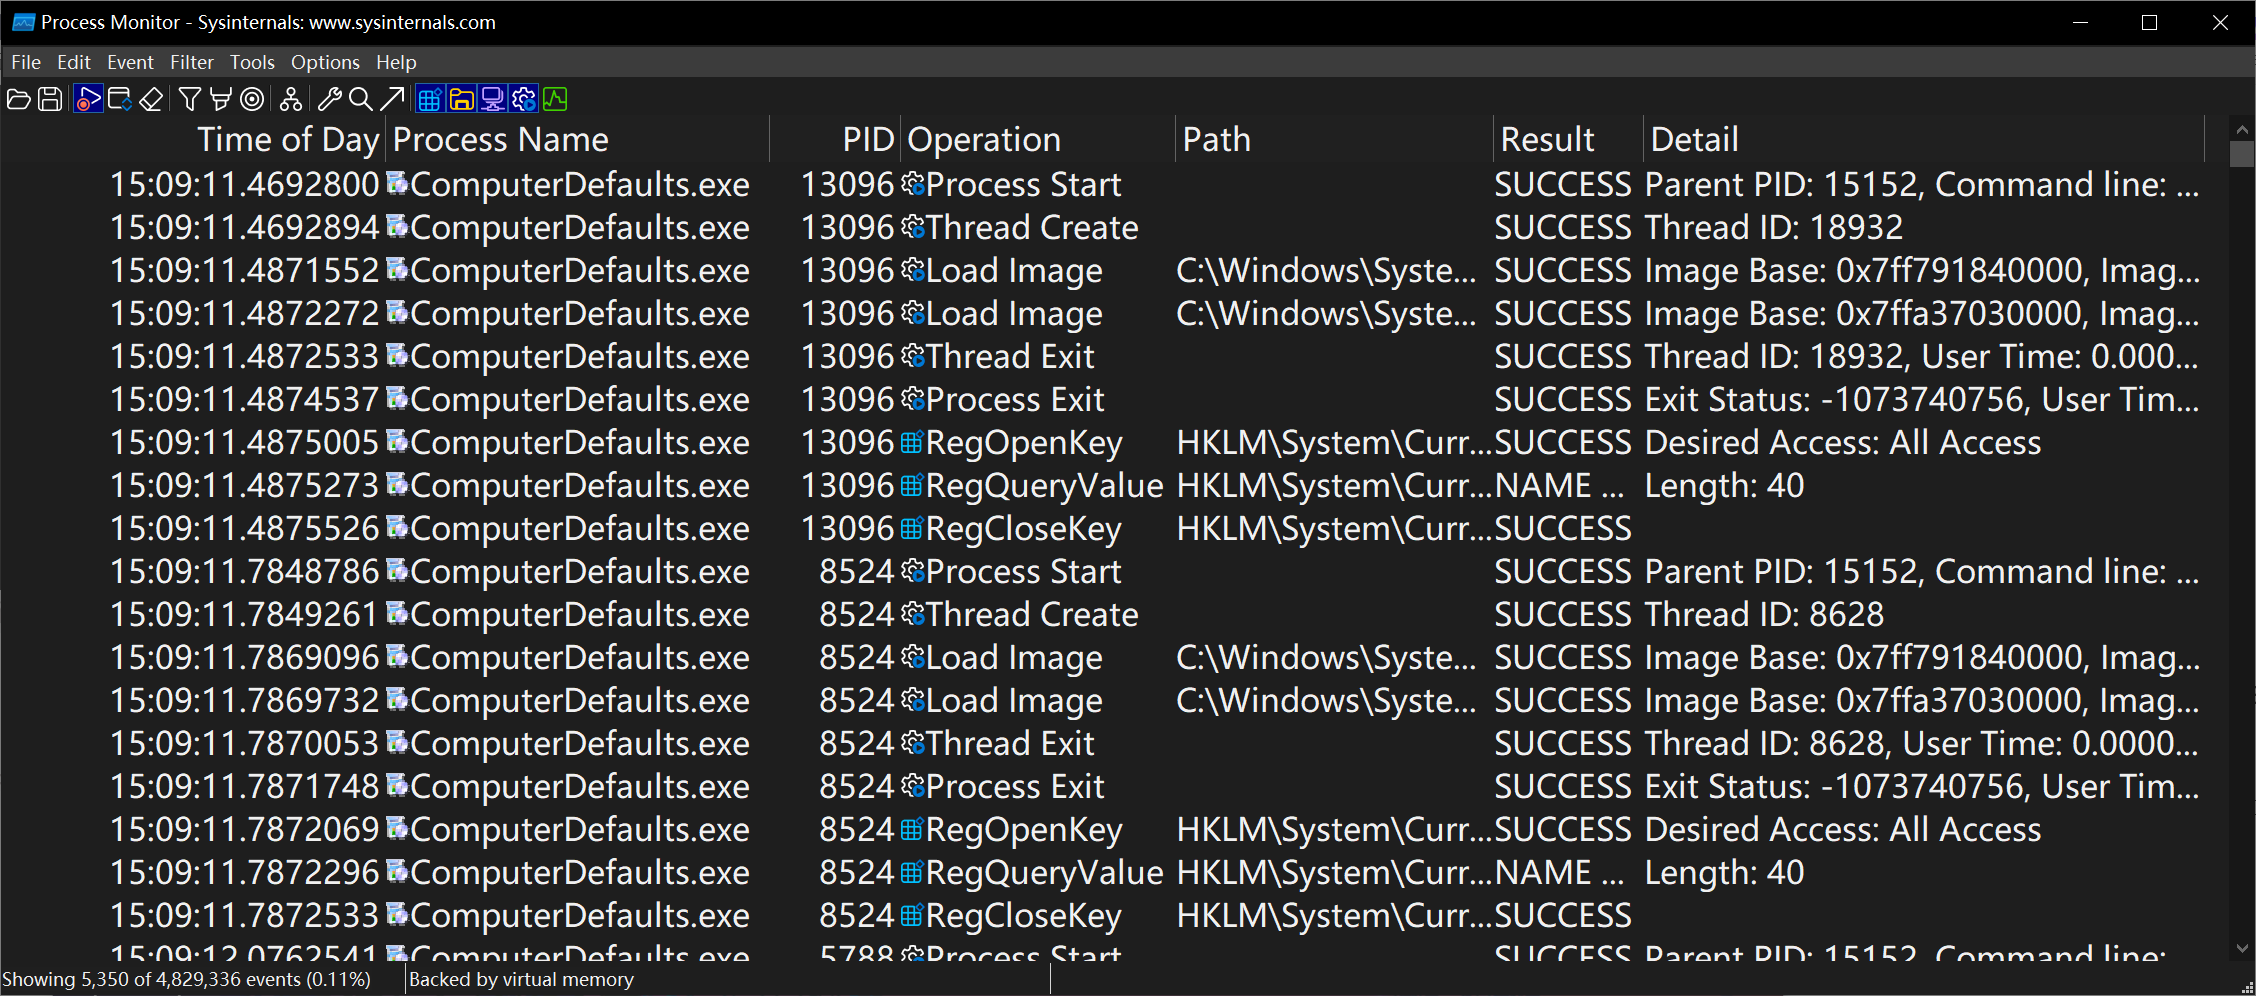The width and height of the screenshot is (2256, 996).
Task: Click the Process Monitor title bar app icon
Action: pos(23,22)
